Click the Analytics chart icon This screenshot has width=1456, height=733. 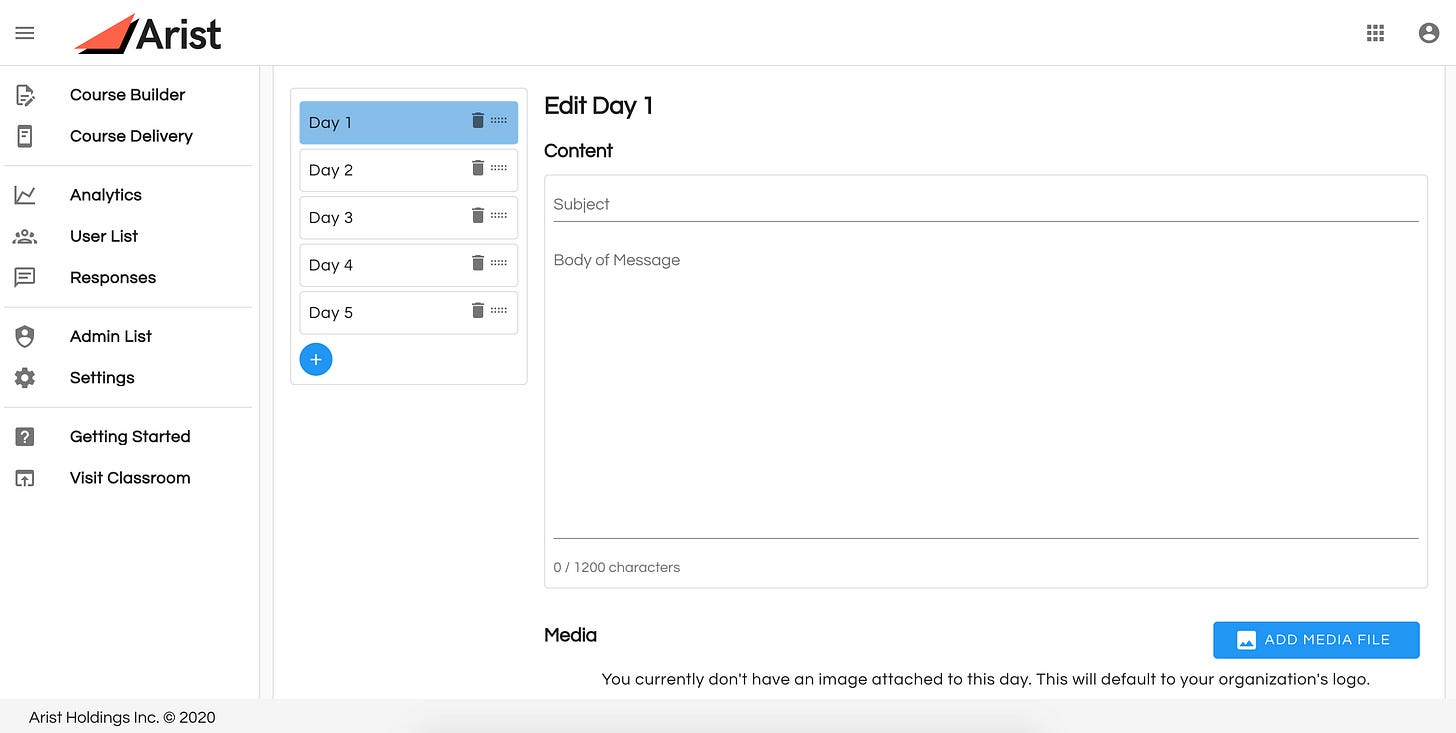click(25, 195)
